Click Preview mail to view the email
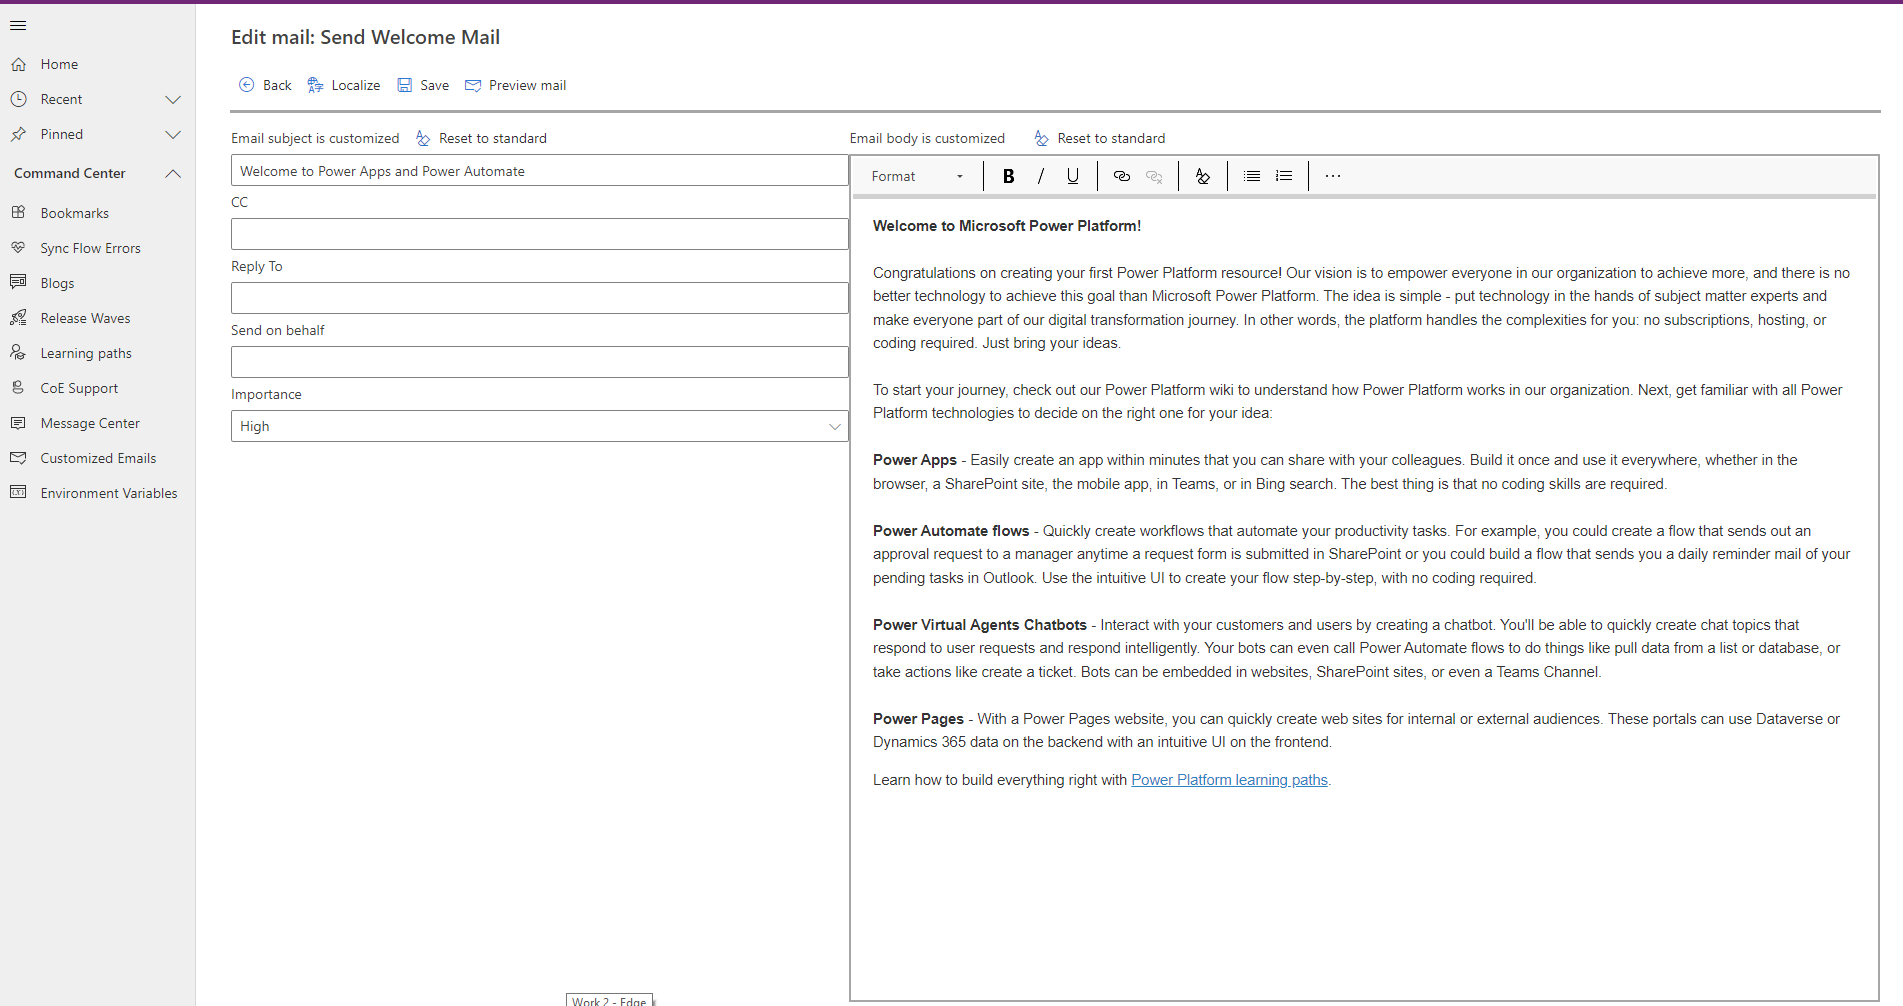 click(x=514, y=85)
